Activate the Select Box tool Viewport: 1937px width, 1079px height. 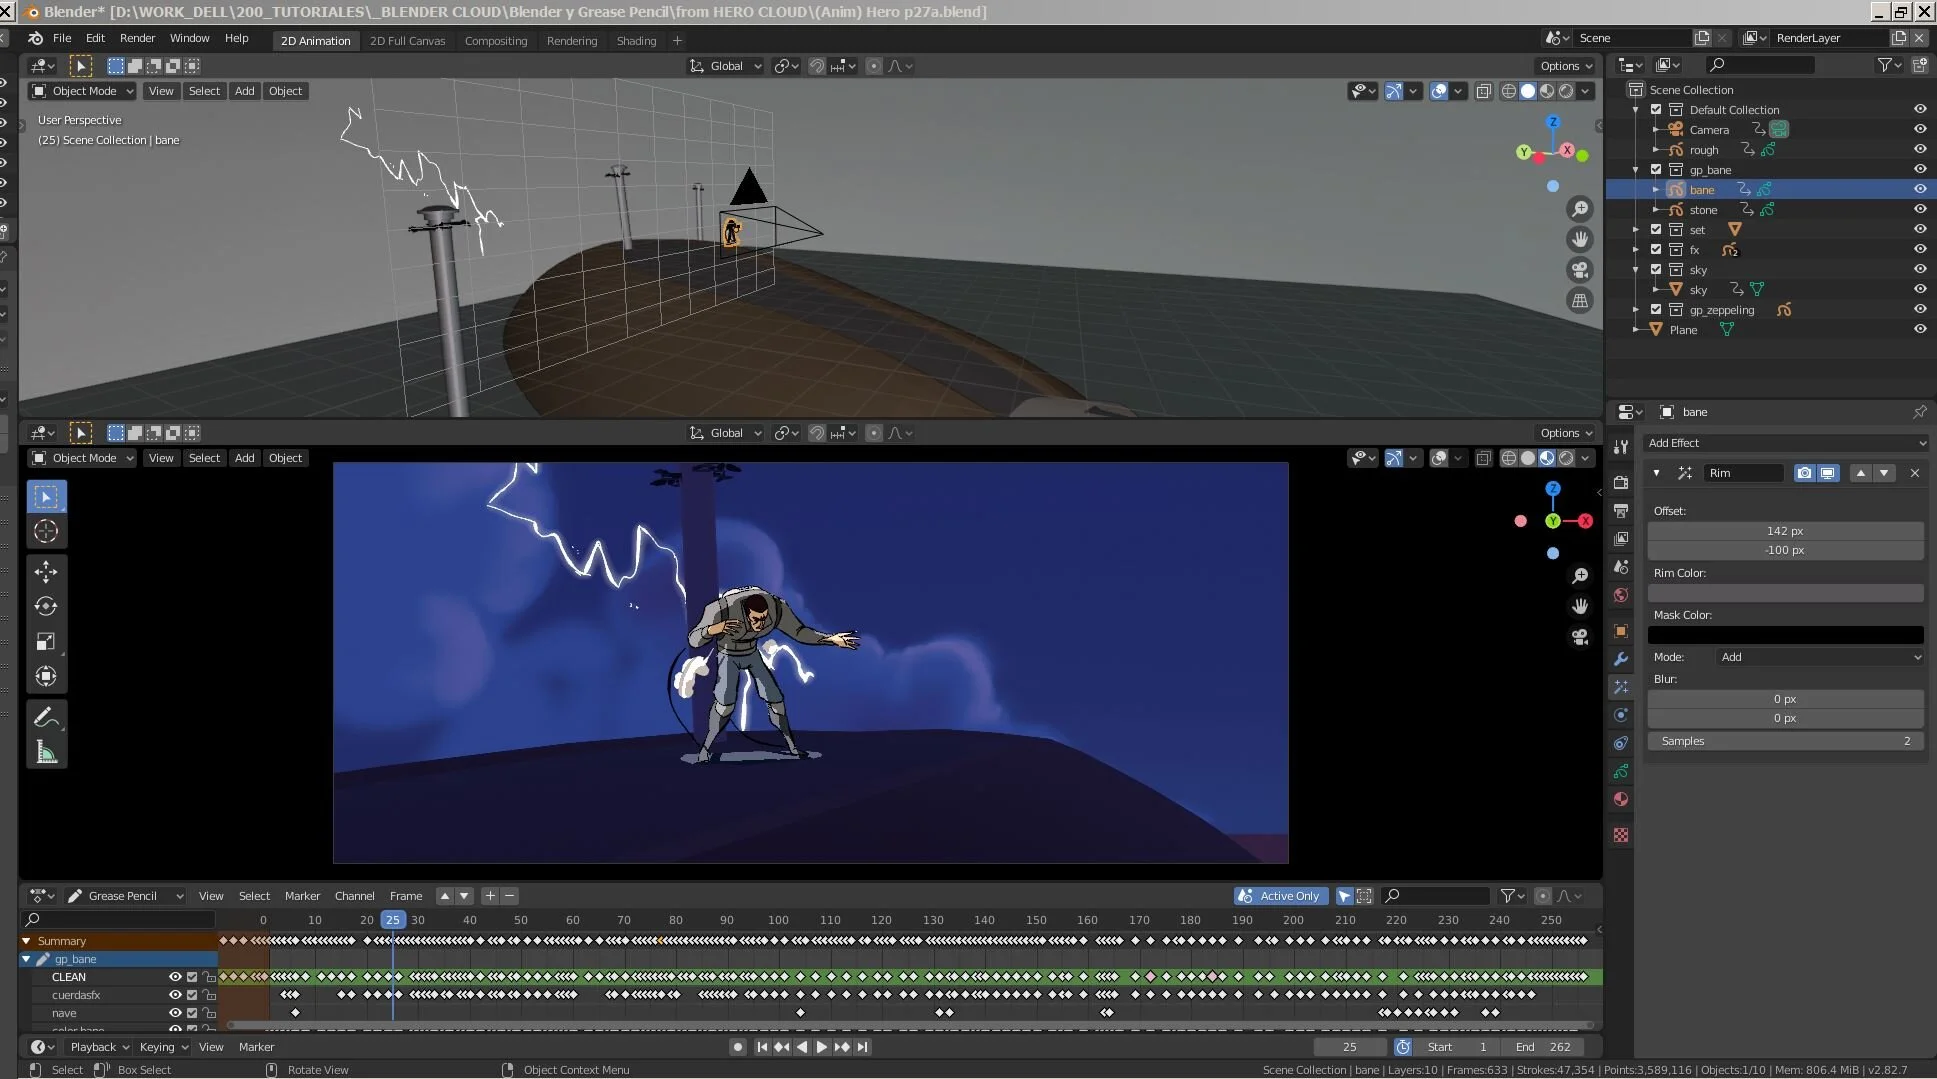[46, 496]
